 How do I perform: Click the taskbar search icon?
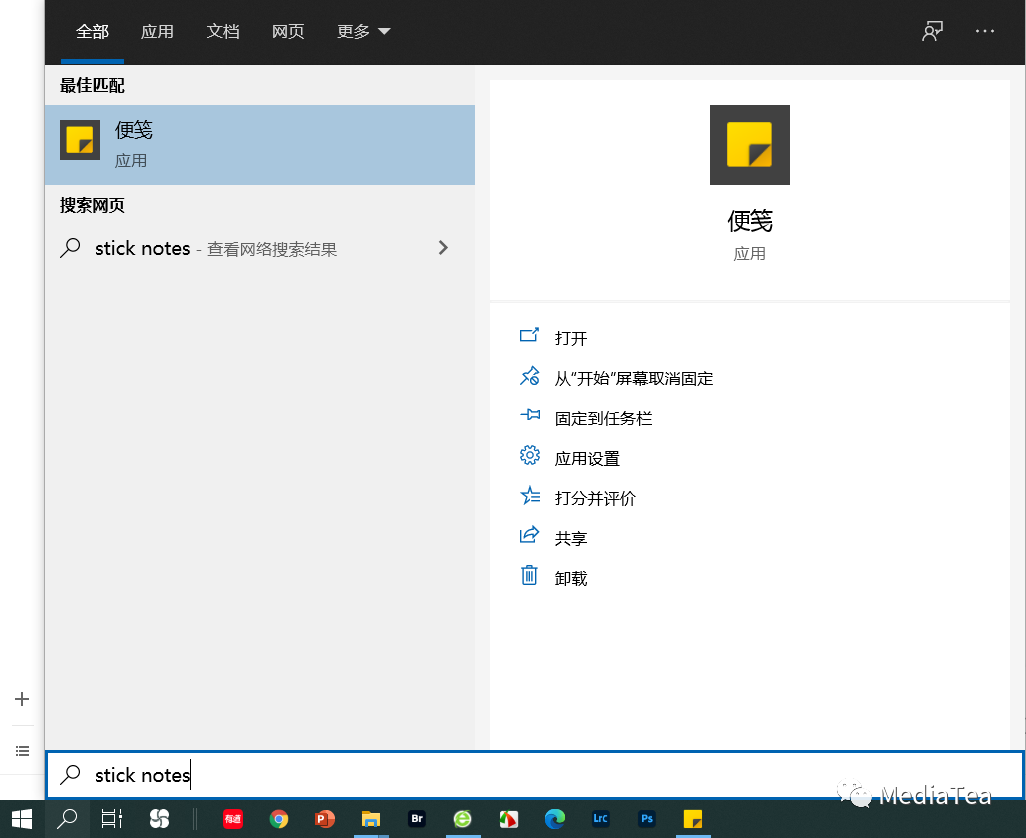67,819
